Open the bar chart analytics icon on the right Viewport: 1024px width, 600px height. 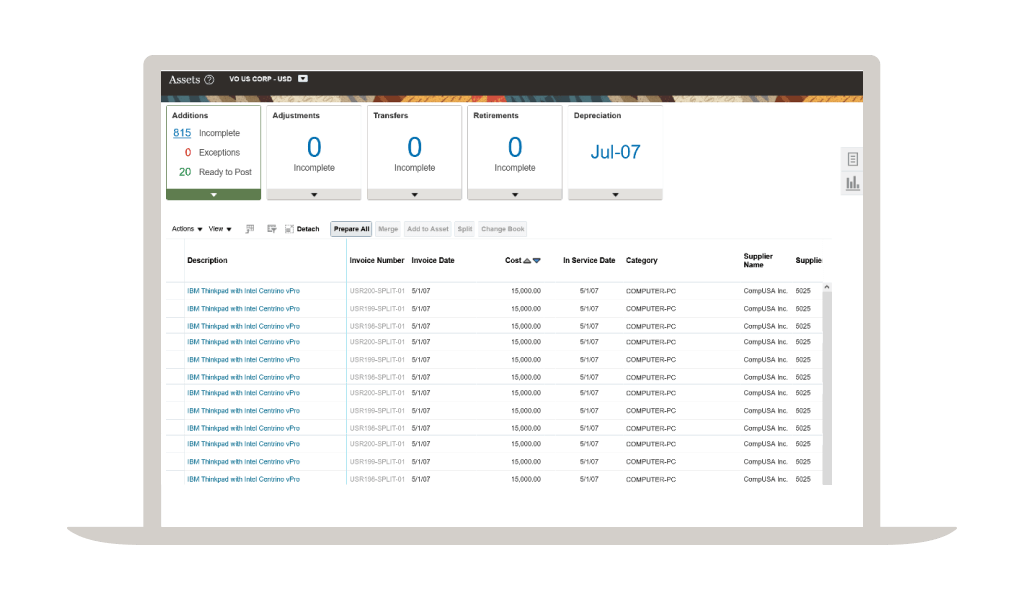tap(851, 182)
